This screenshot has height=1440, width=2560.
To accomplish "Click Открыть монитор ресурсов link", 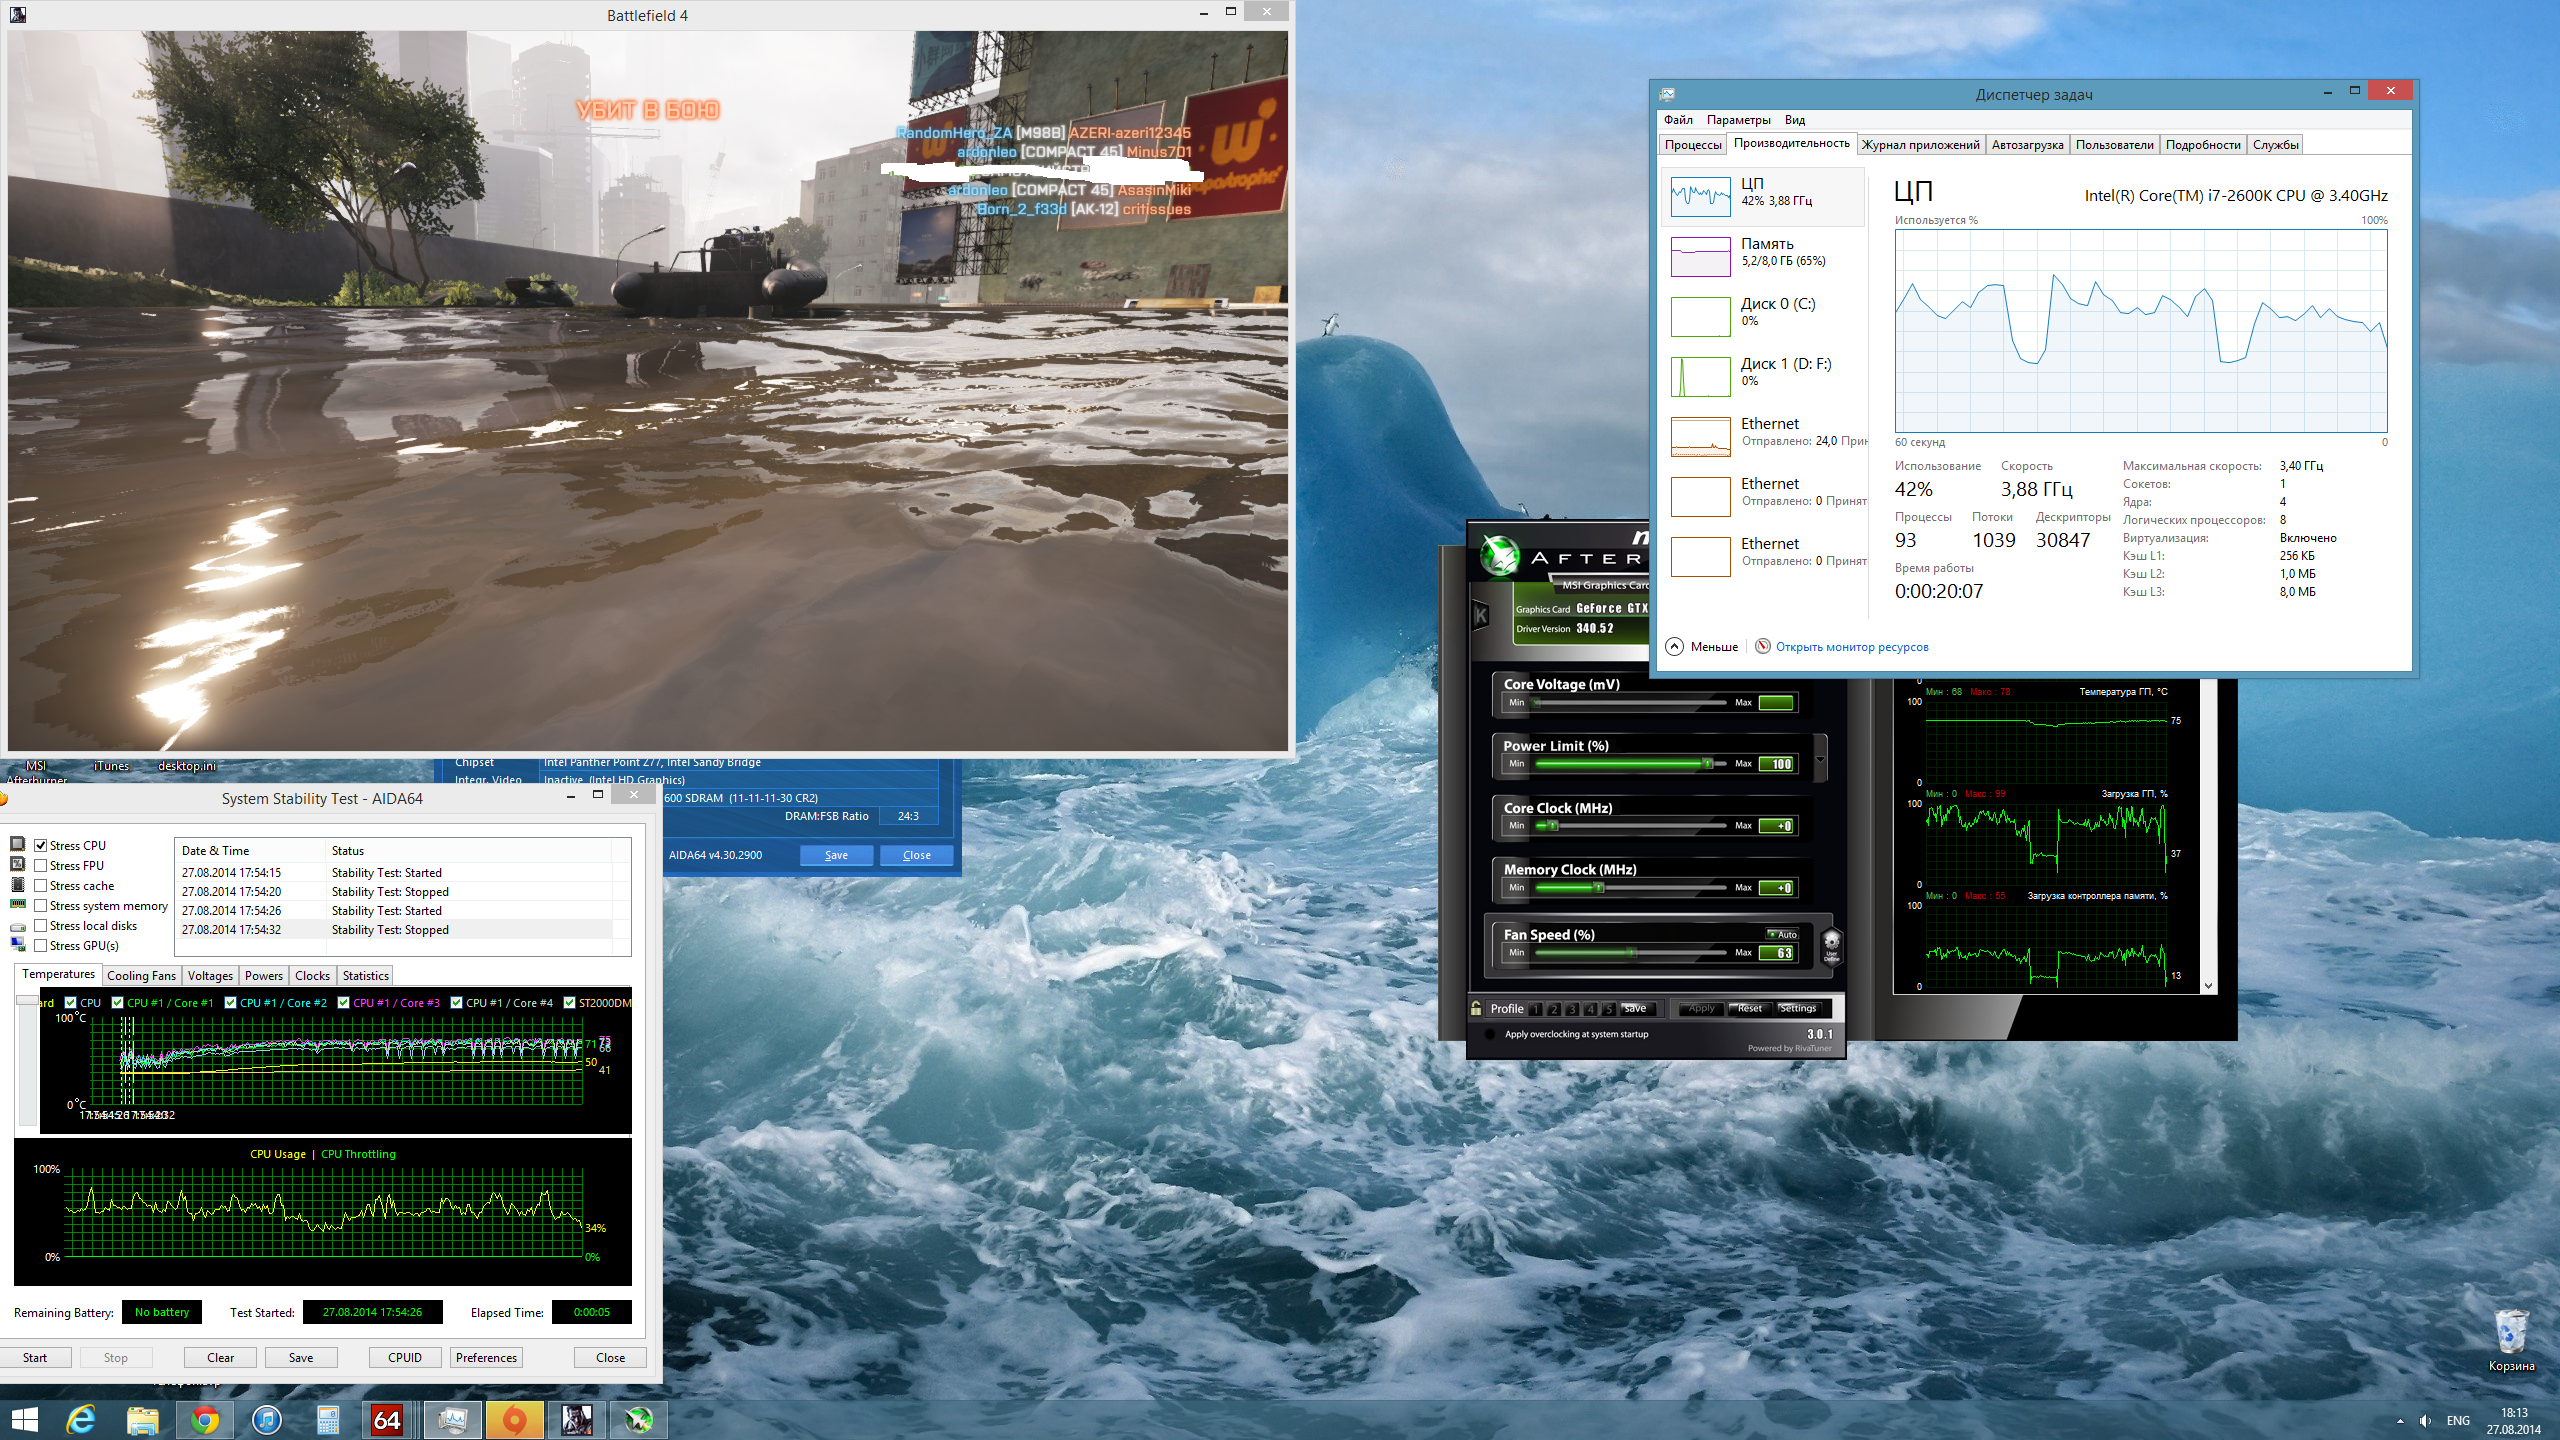I will tap(1851, 647).
